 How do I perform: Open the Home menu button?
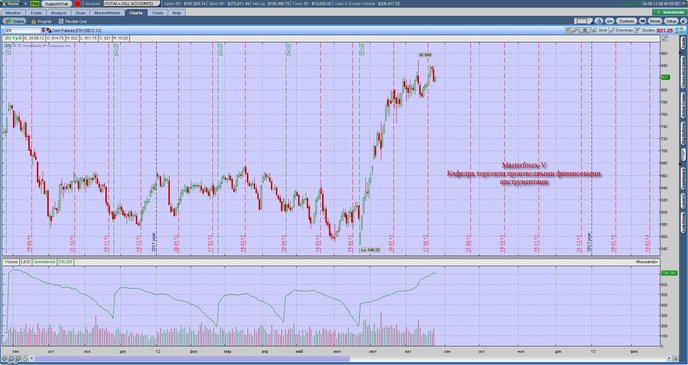pyautogui.click(x=10, y=4)
